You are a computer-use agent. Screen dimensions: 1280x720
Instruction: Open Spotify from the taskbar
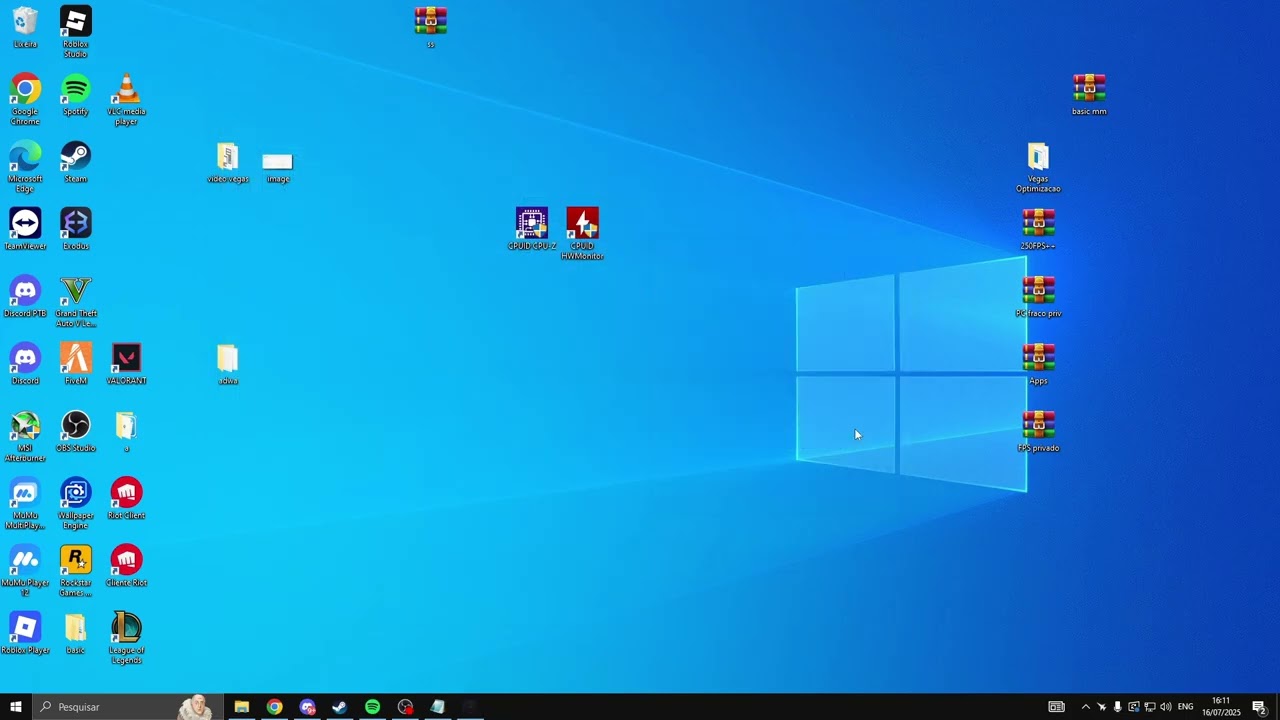[373, 707]
